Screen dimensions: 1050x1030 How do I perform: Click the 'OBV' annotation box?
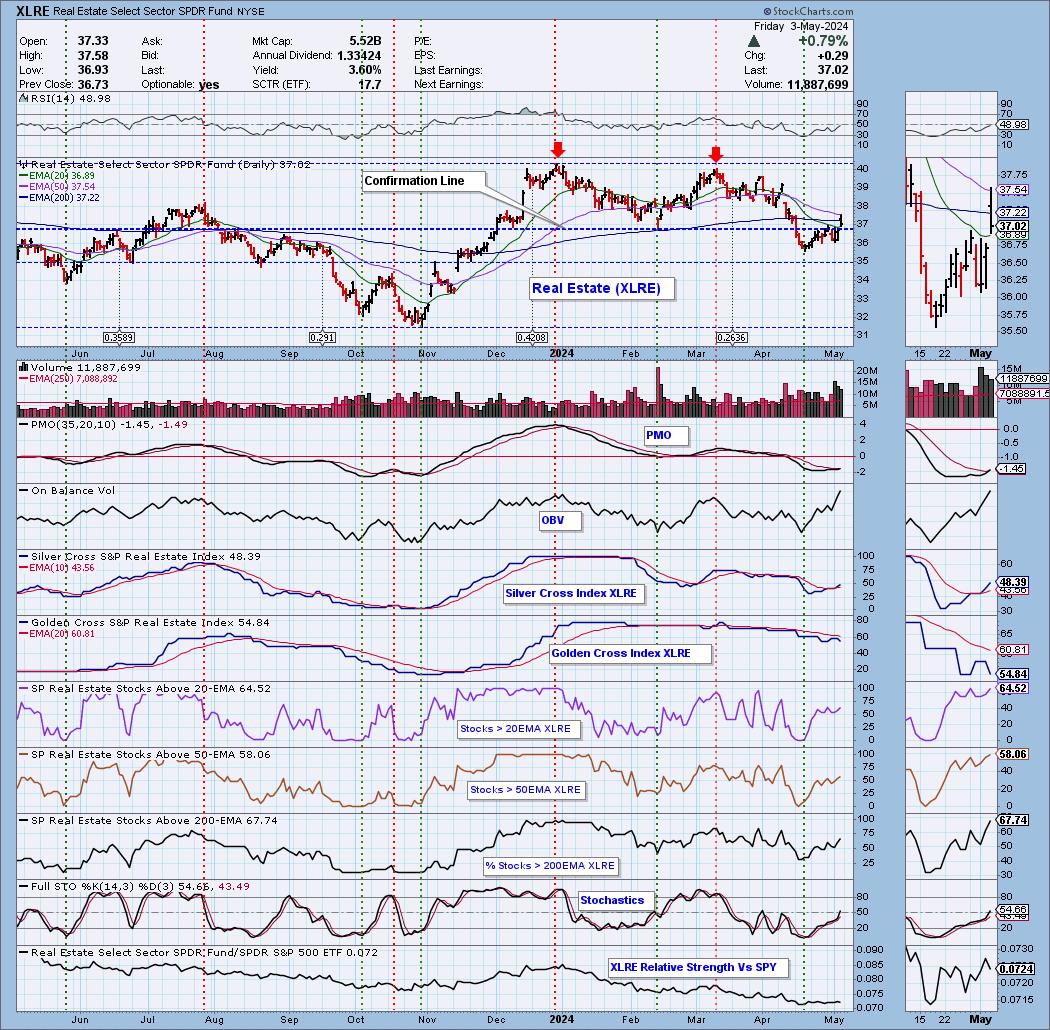pyautogui.click(x=560, y=520)
